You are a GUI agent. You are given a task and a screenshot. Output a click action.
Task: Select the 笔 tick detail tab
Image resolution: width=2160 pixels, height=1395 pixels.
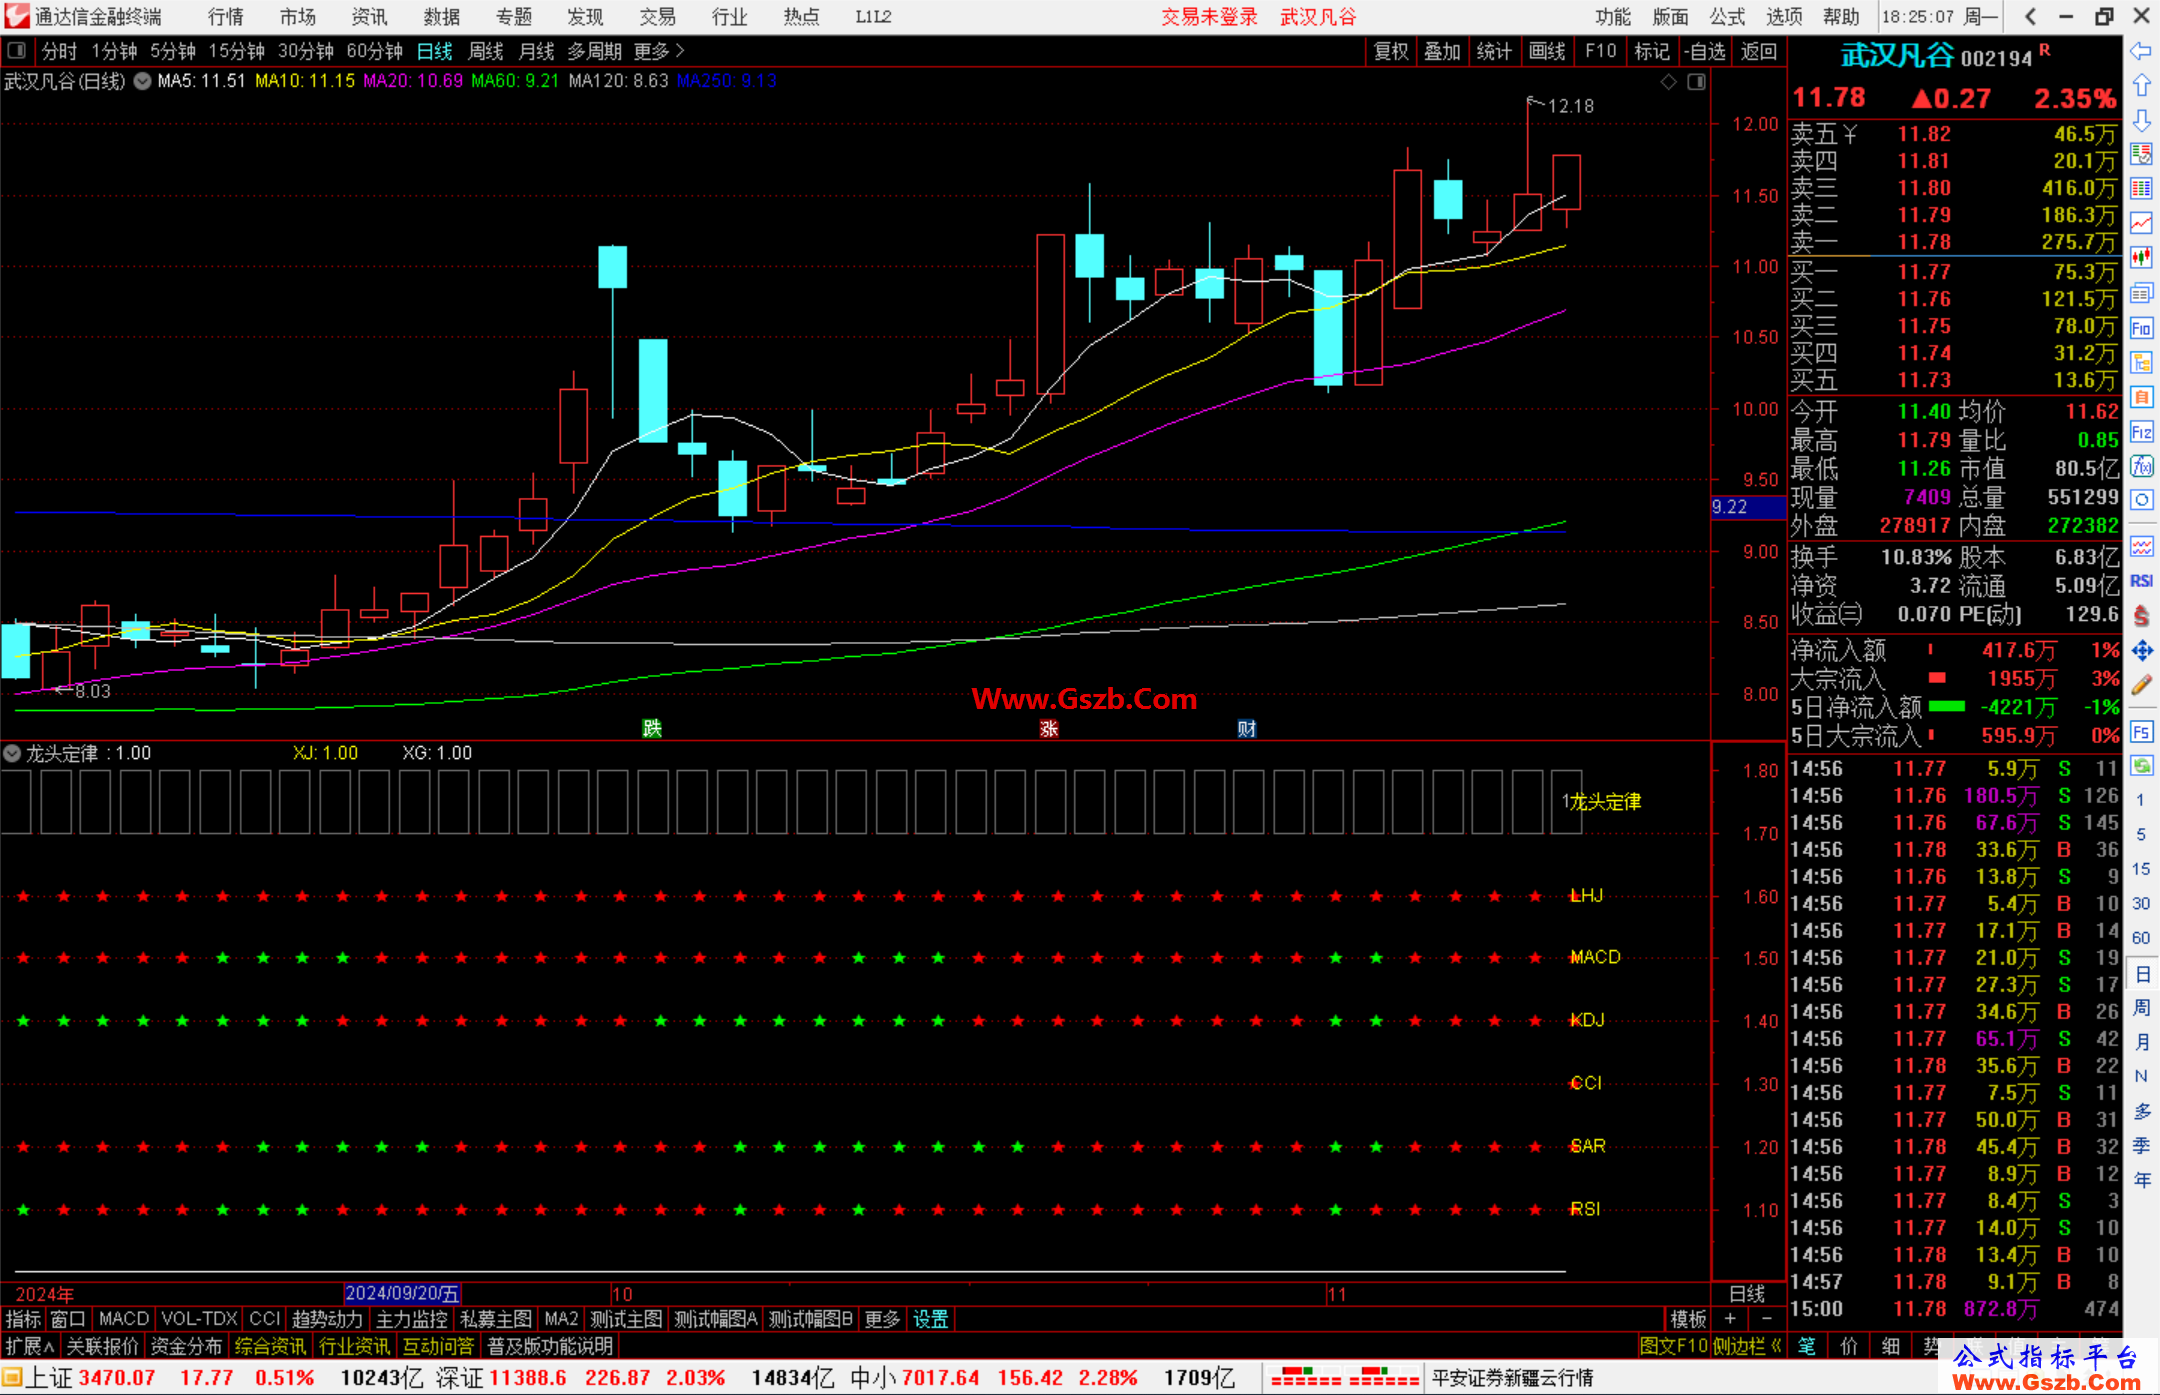tap(1806, 1346)
